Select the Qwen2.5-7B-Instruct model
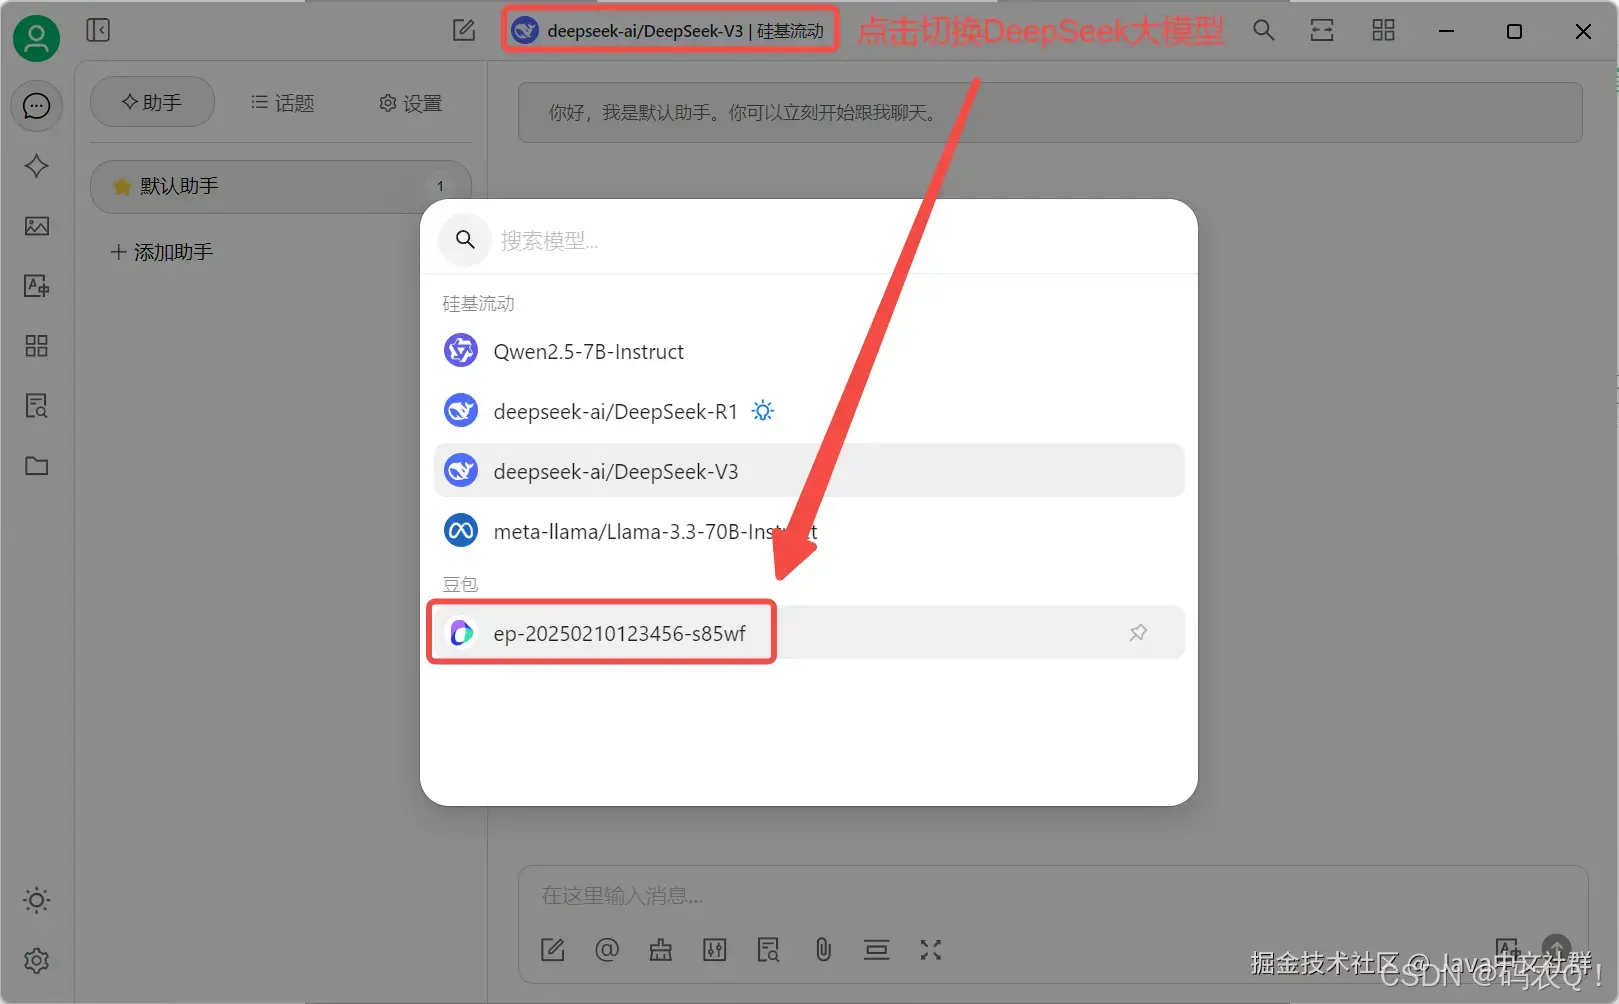1619x1004 pixels. [809, 351]
